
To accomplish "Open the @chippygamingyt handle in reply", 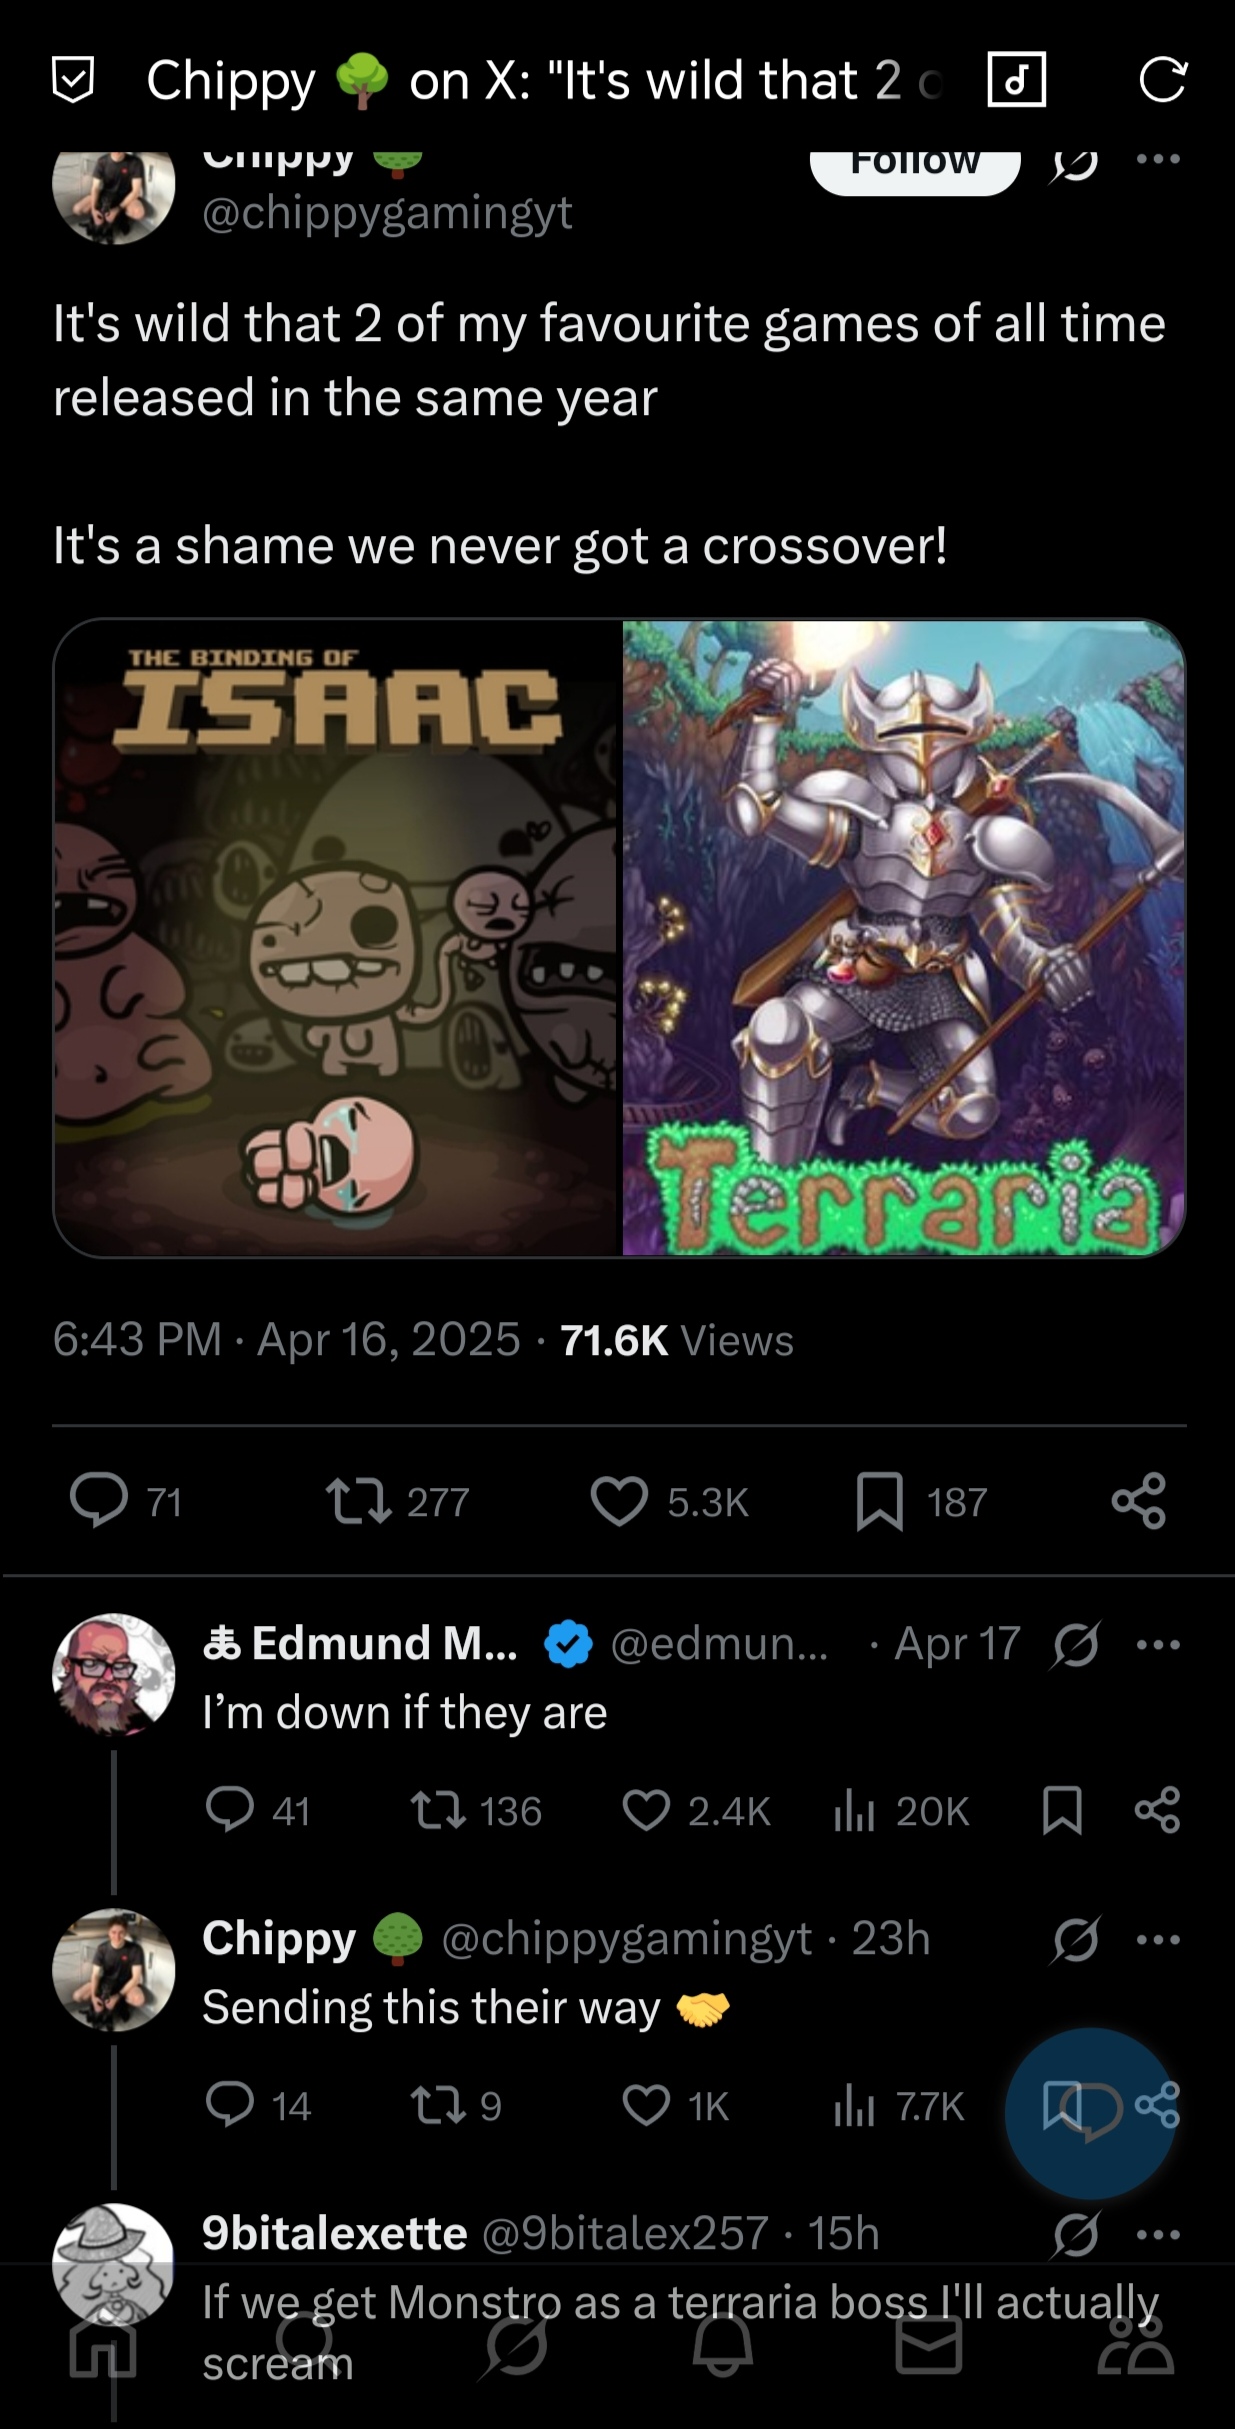I will 626,1939.
